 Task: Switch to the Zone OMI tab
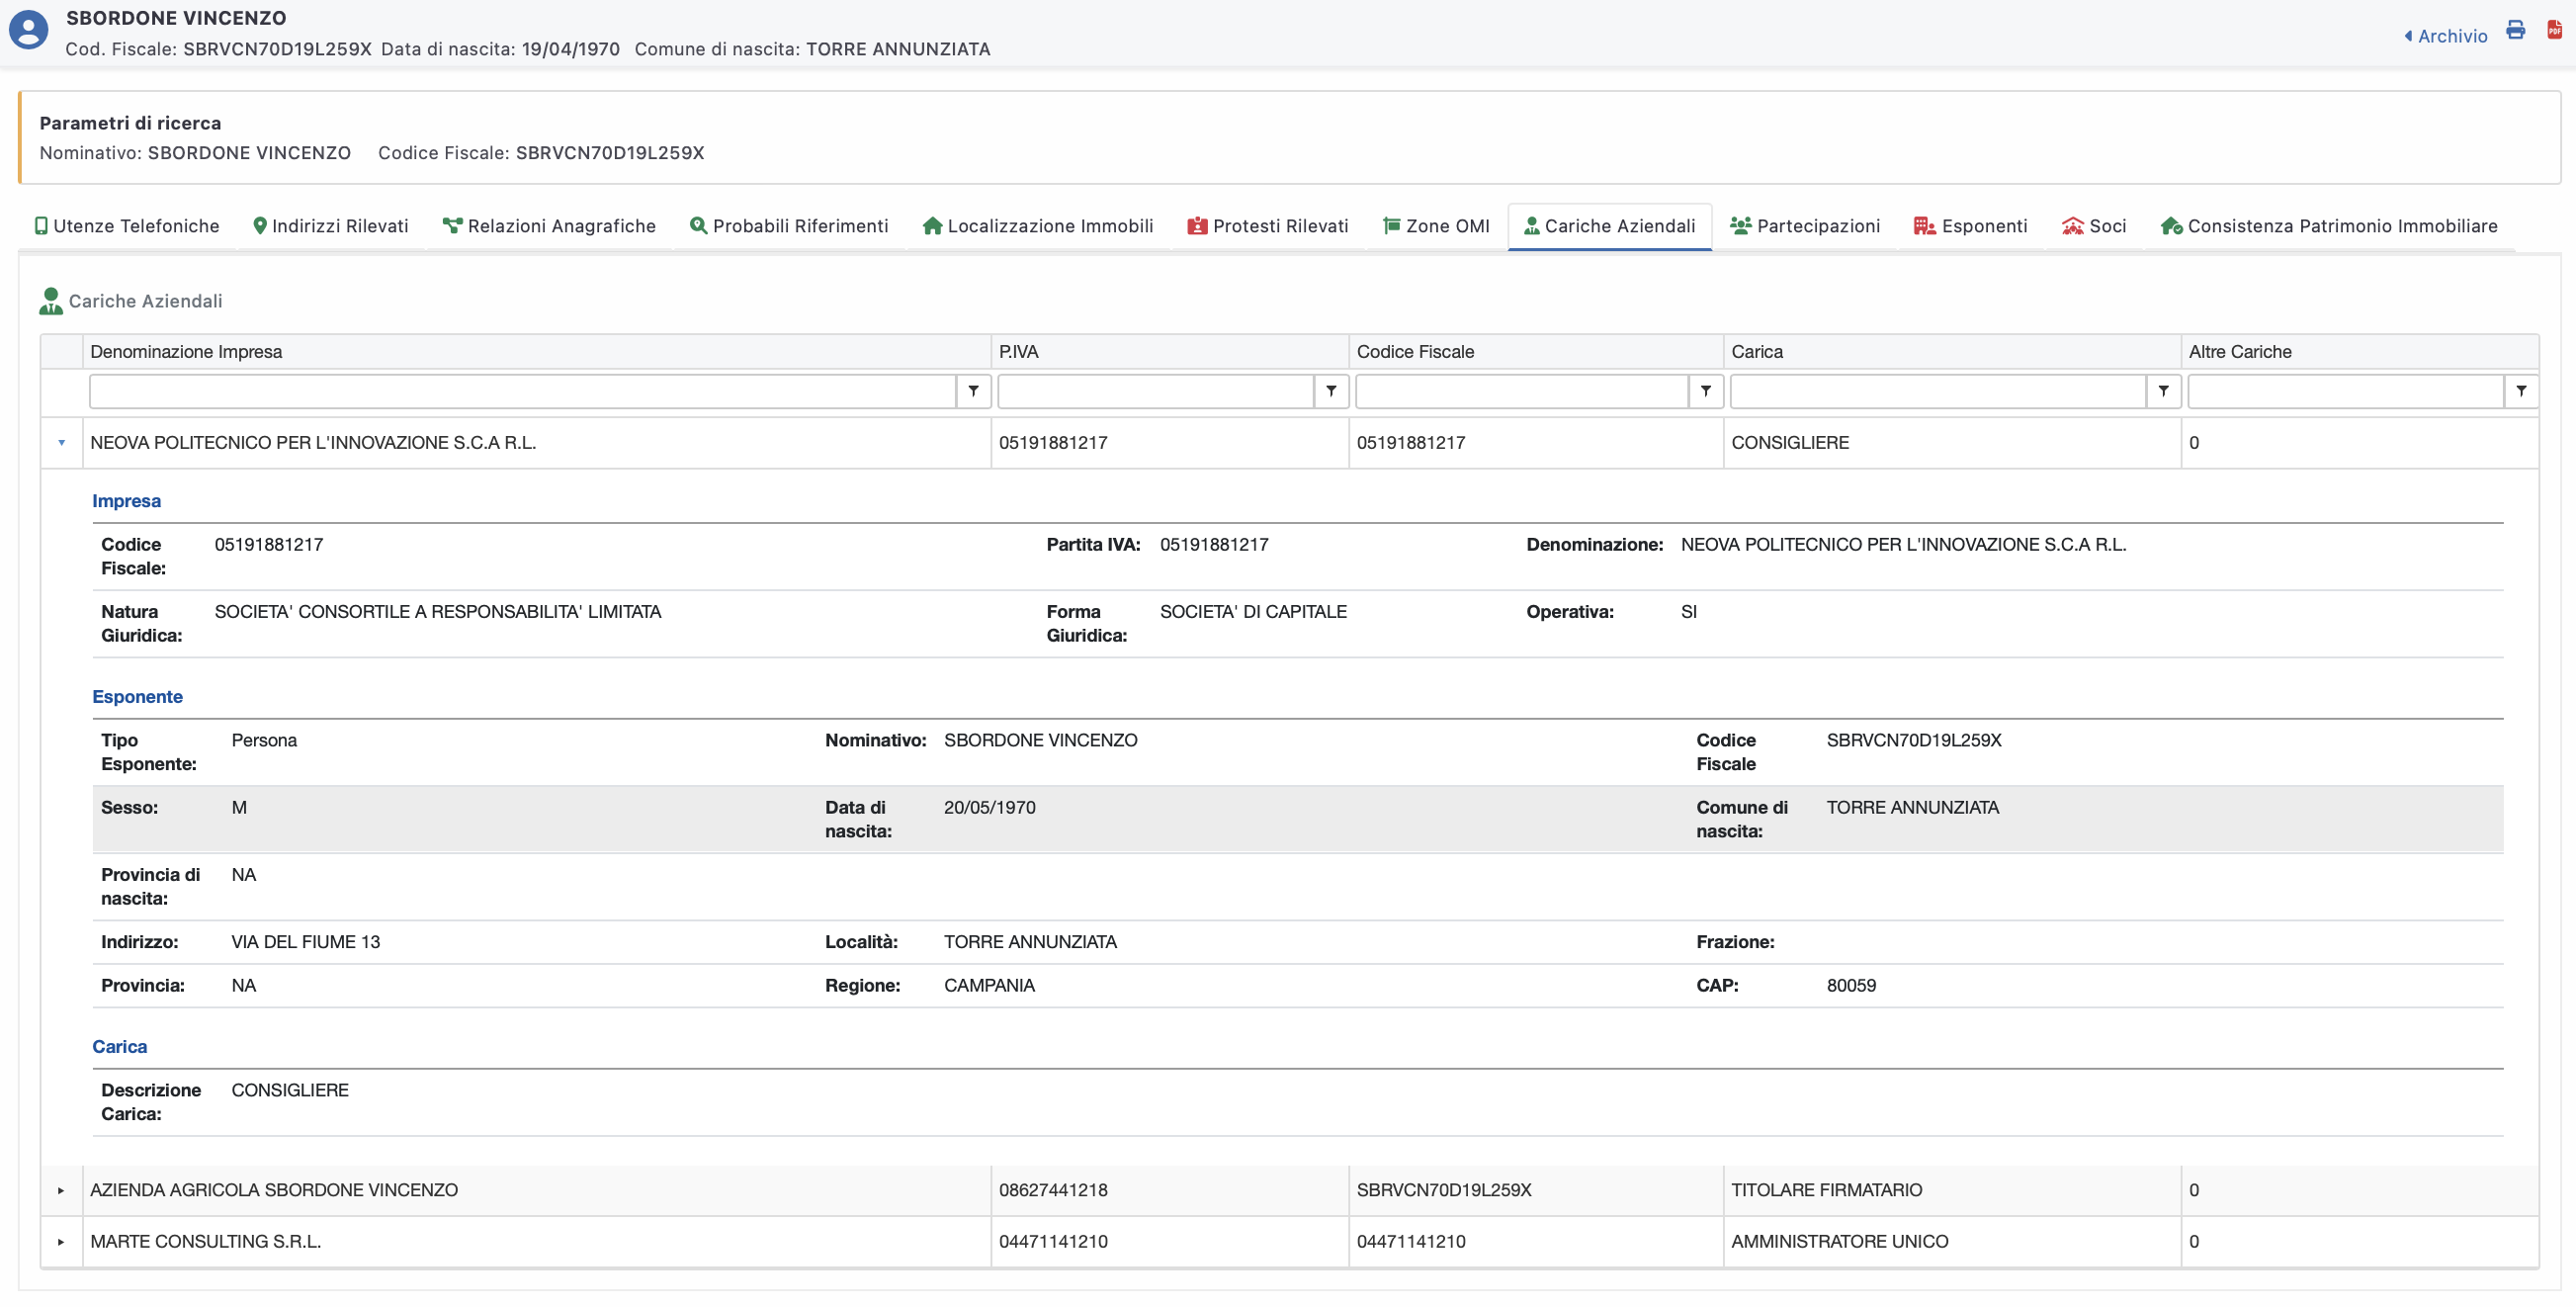[1436, 226]
